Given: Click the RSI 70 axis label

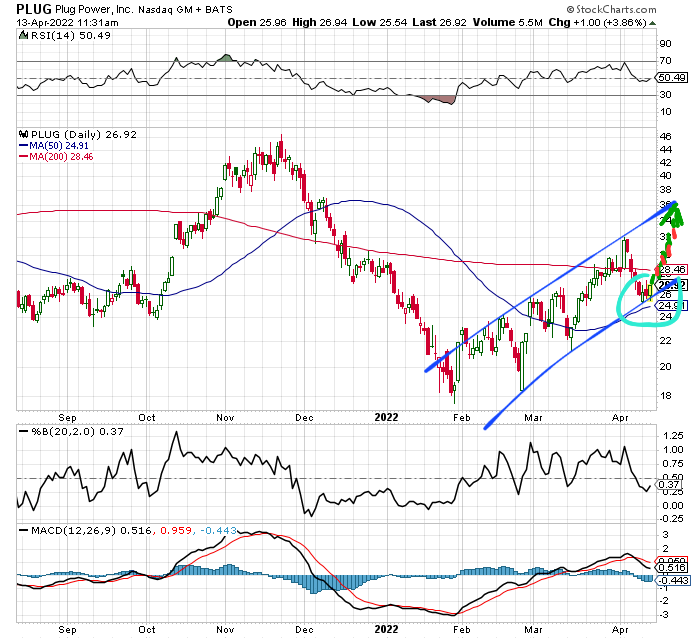Looking at the screenshot, I should coord(665,60).
